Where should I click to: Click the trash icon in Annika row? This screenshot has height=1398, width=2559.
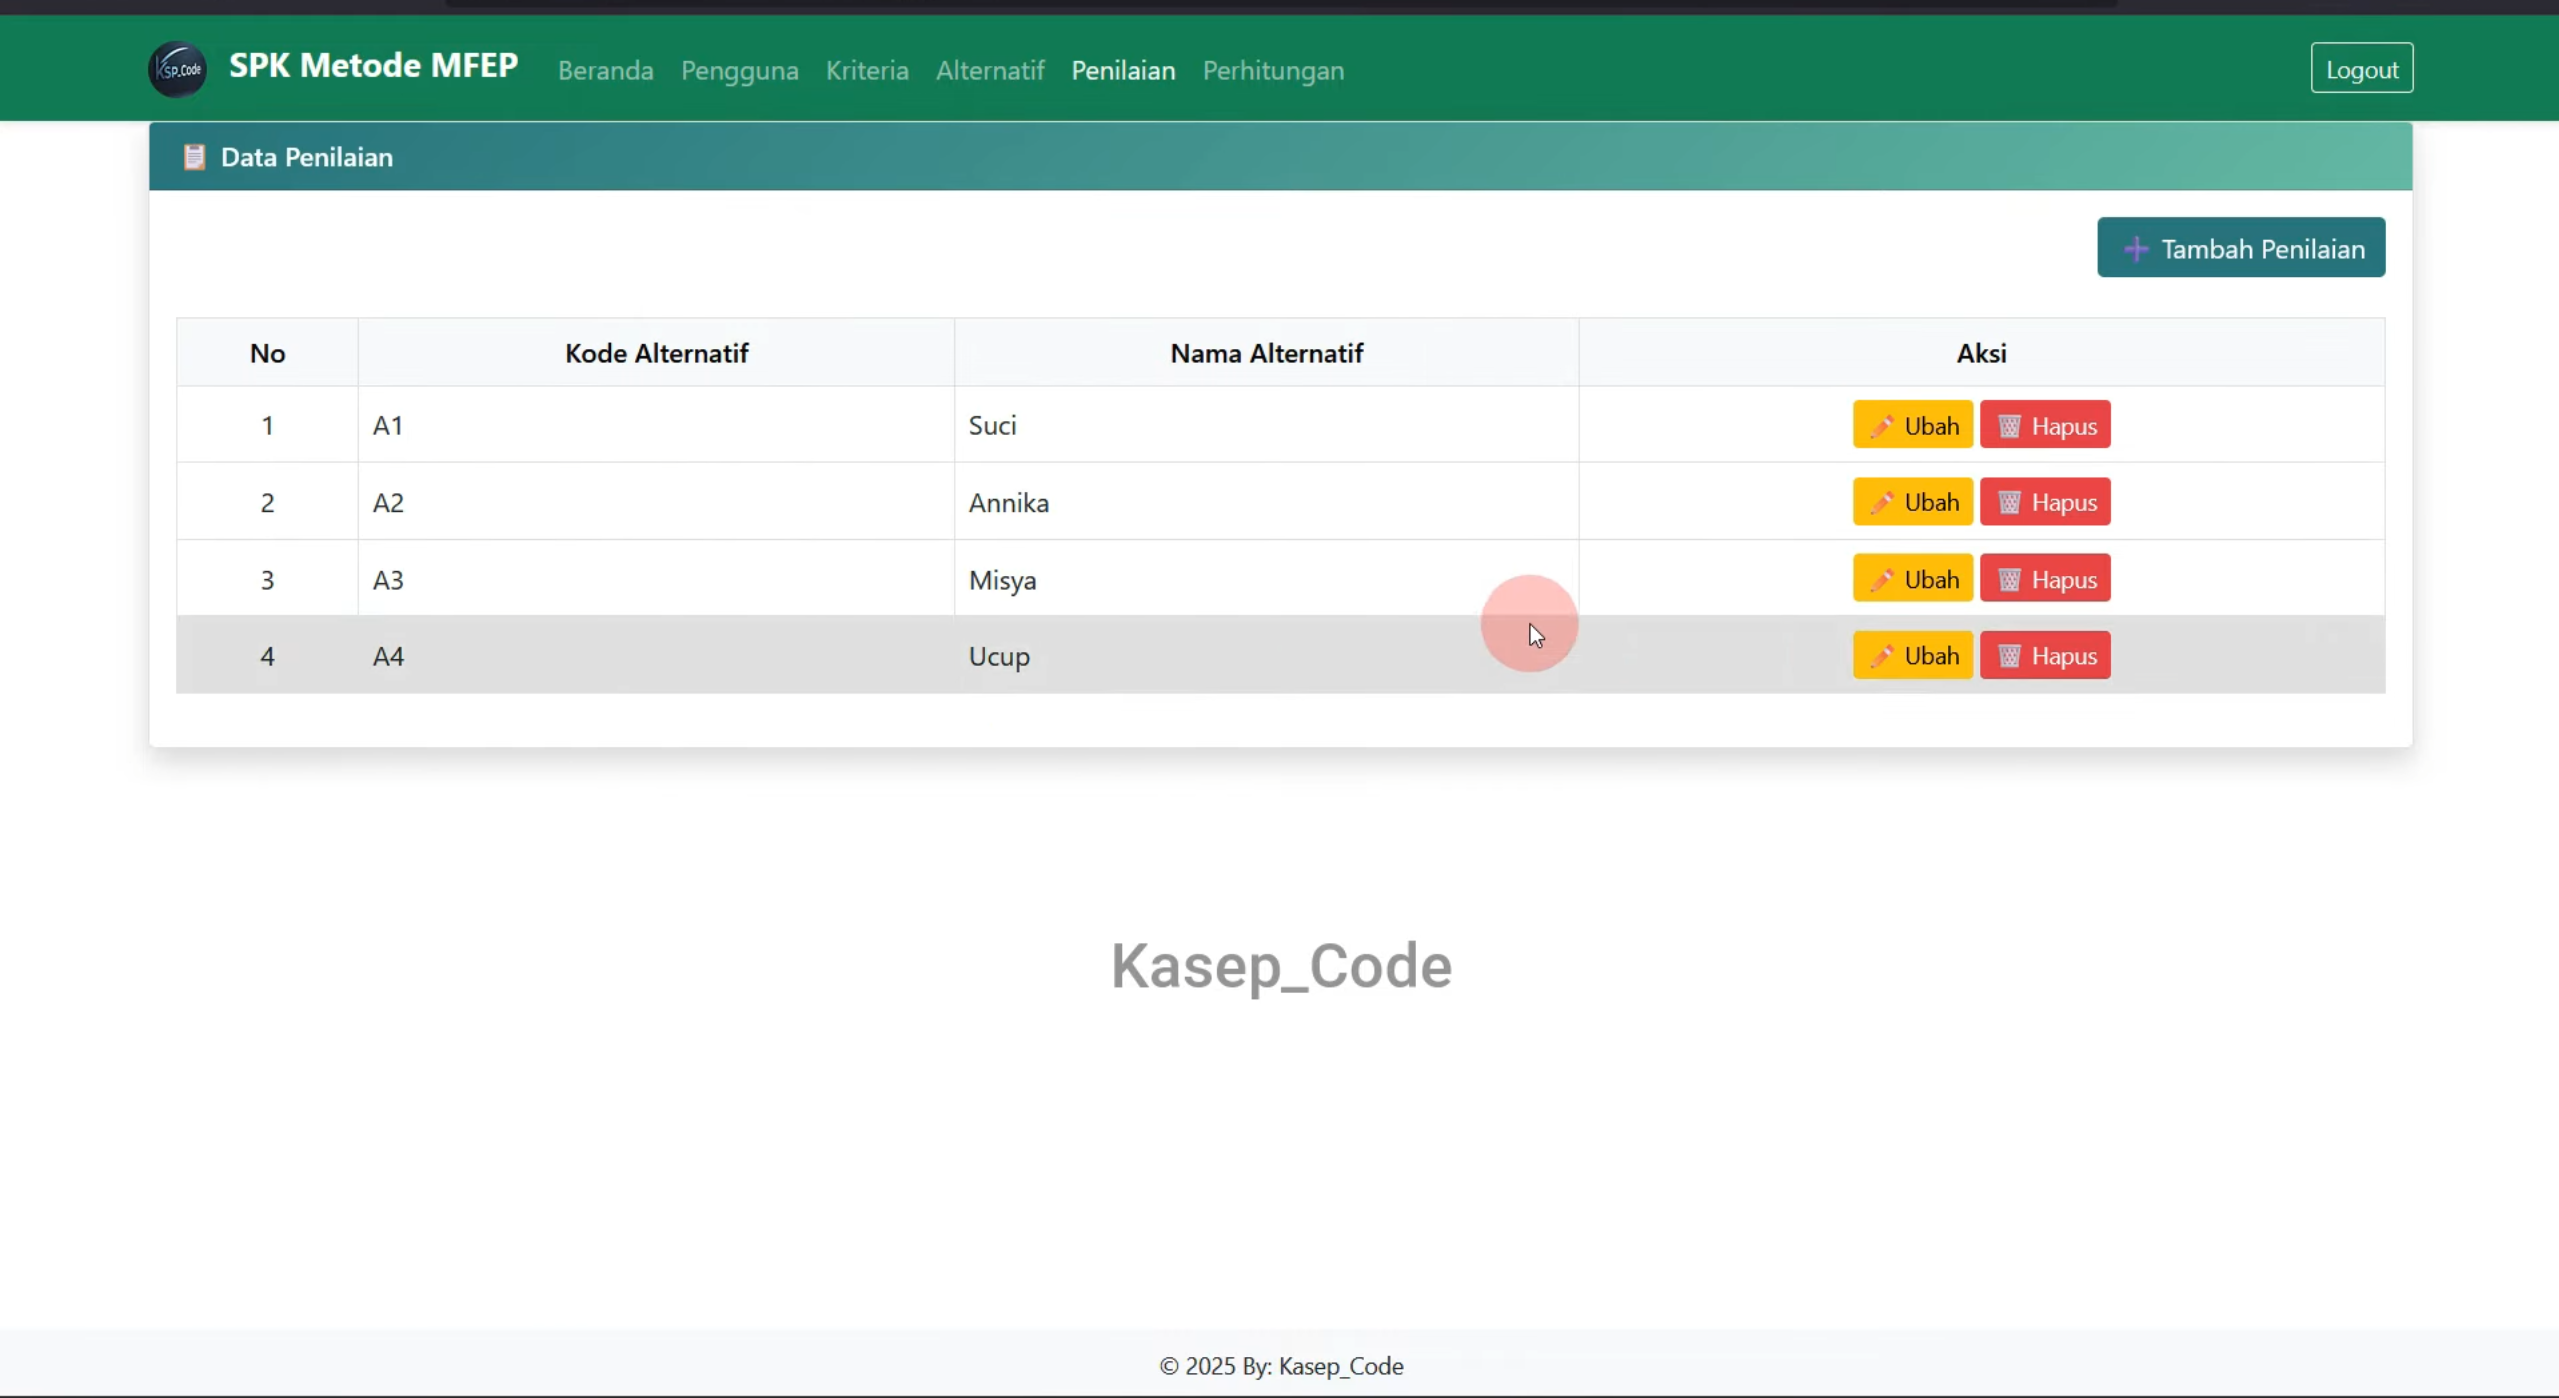(2009, 502)
